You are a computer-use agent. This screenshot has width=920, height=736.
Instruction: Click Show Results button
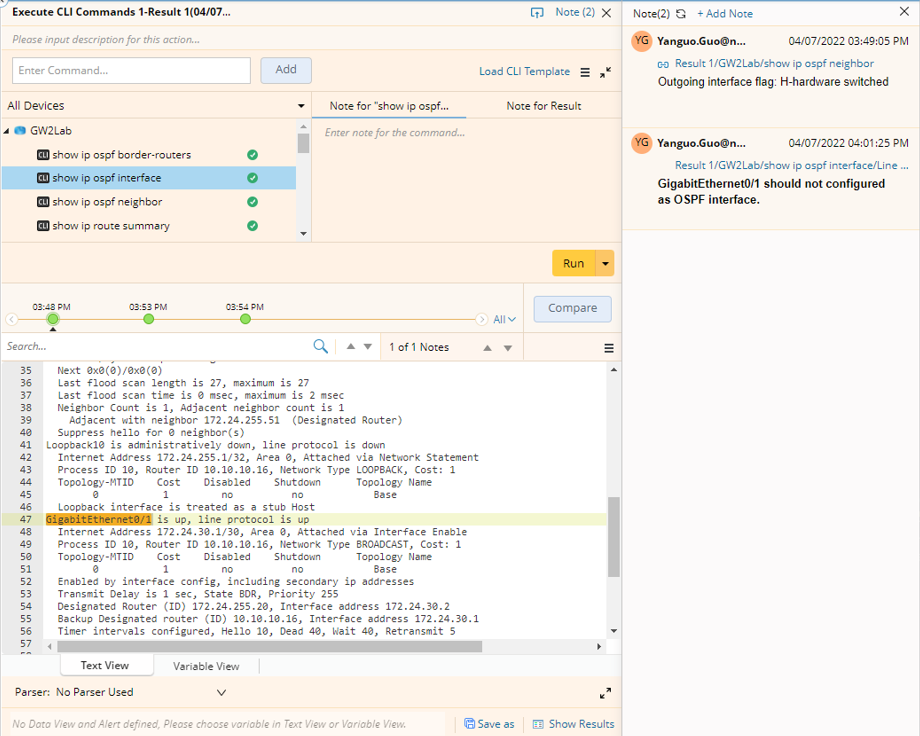[574, 724]
